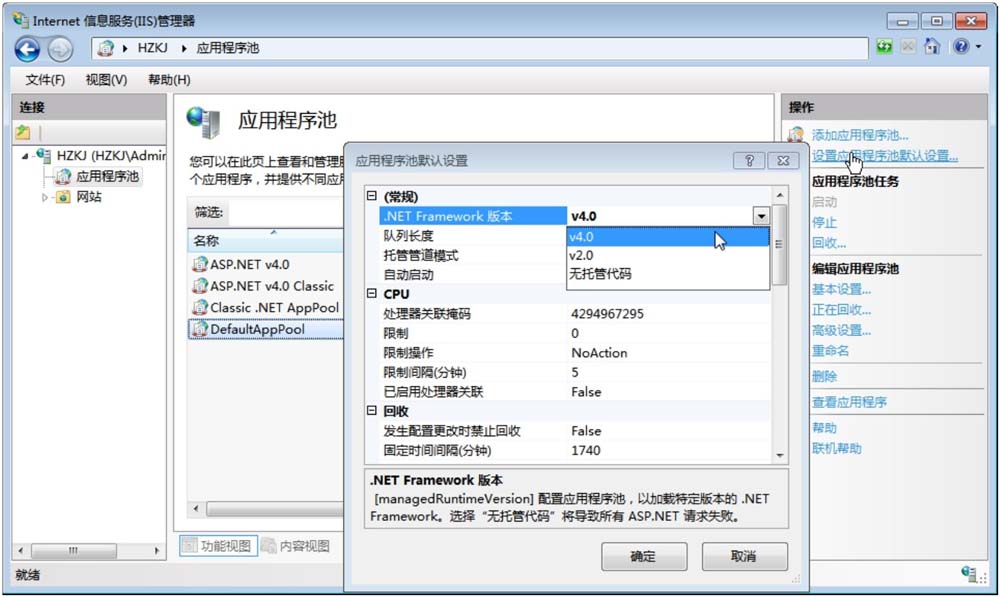Open the 帮助(H) menu
This screenshot has height=597, width=1000.
[x=169, y=80]
